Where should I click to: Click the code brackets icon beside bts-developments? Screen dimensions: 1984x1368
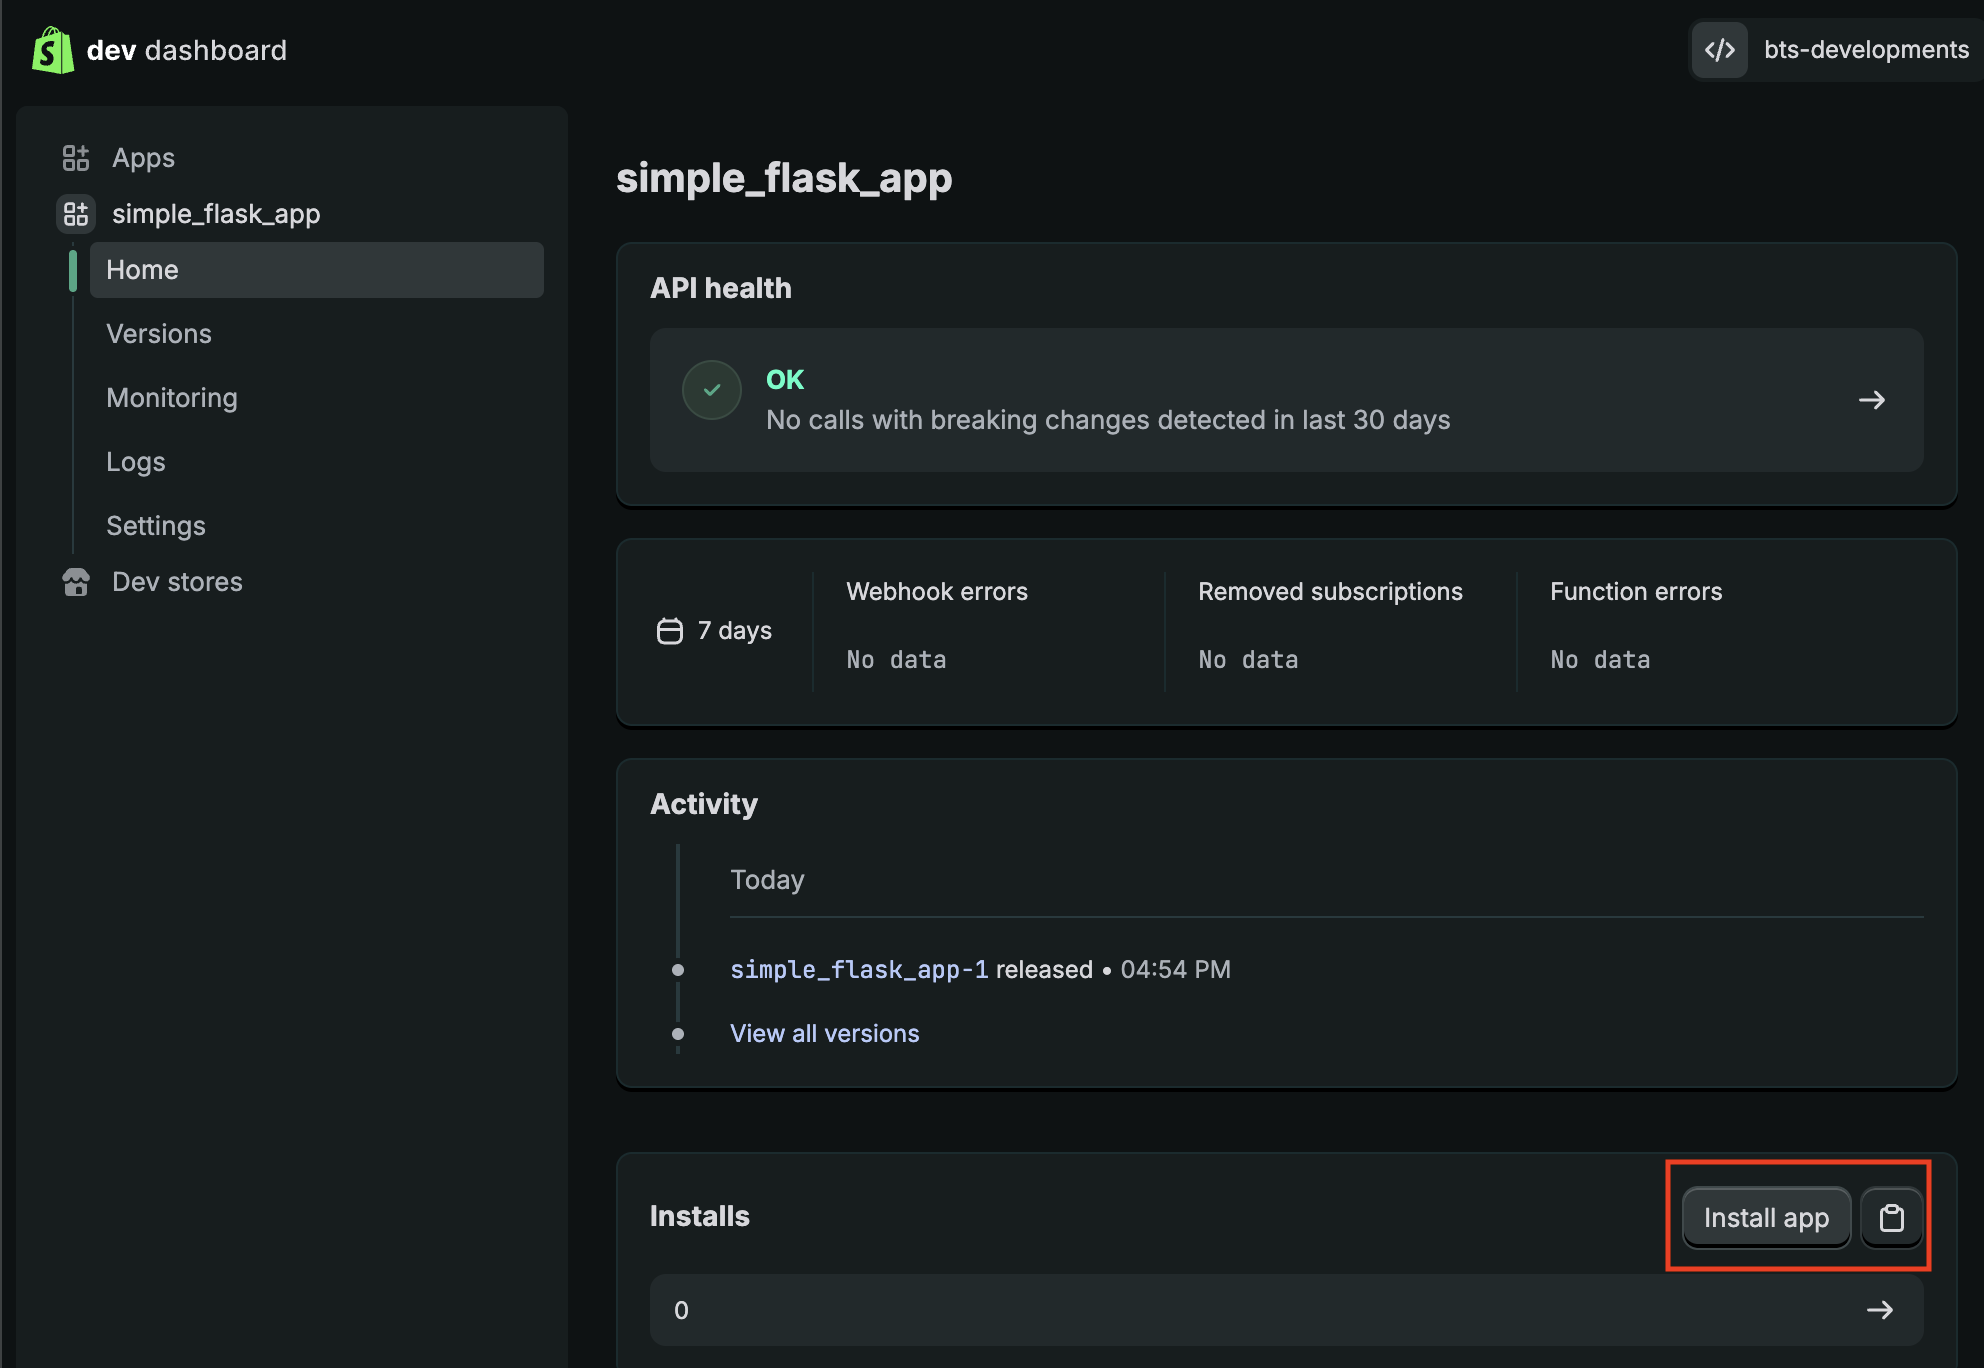(x=1720, y=50)
